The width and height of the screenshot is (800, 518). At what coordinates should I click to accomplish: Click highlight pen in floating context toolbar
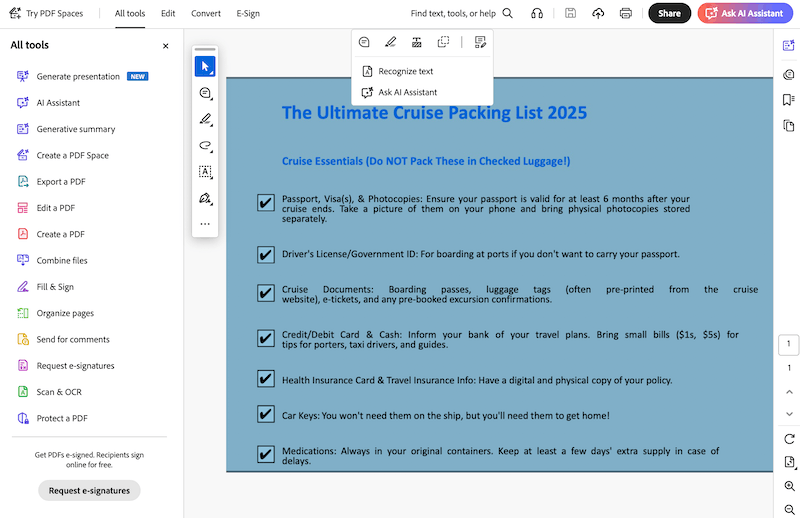390,42
